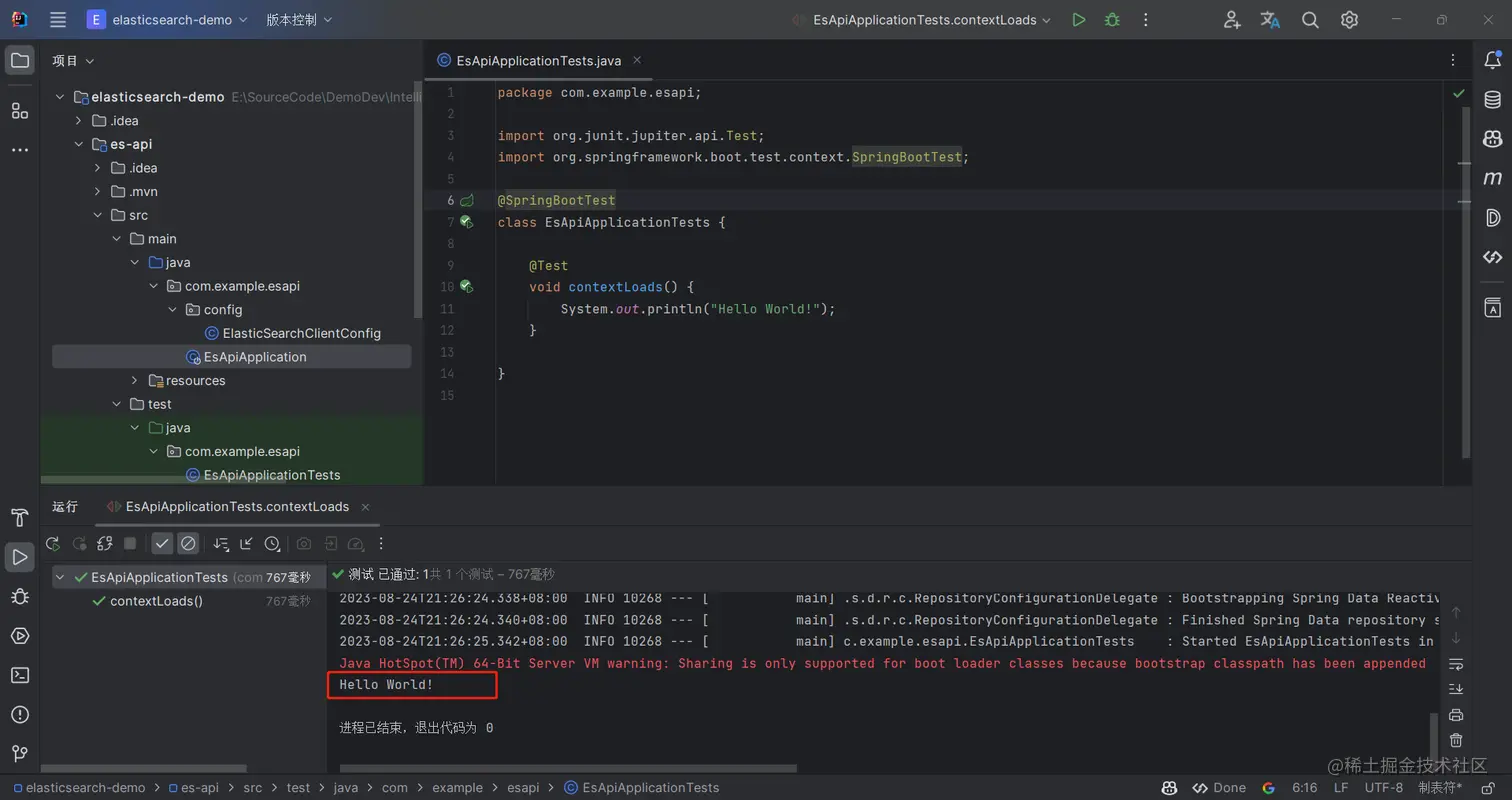Screen dimensions: 1512x800
Task: Toggle Show Passed tests checkmark
Action: [162, 544]
